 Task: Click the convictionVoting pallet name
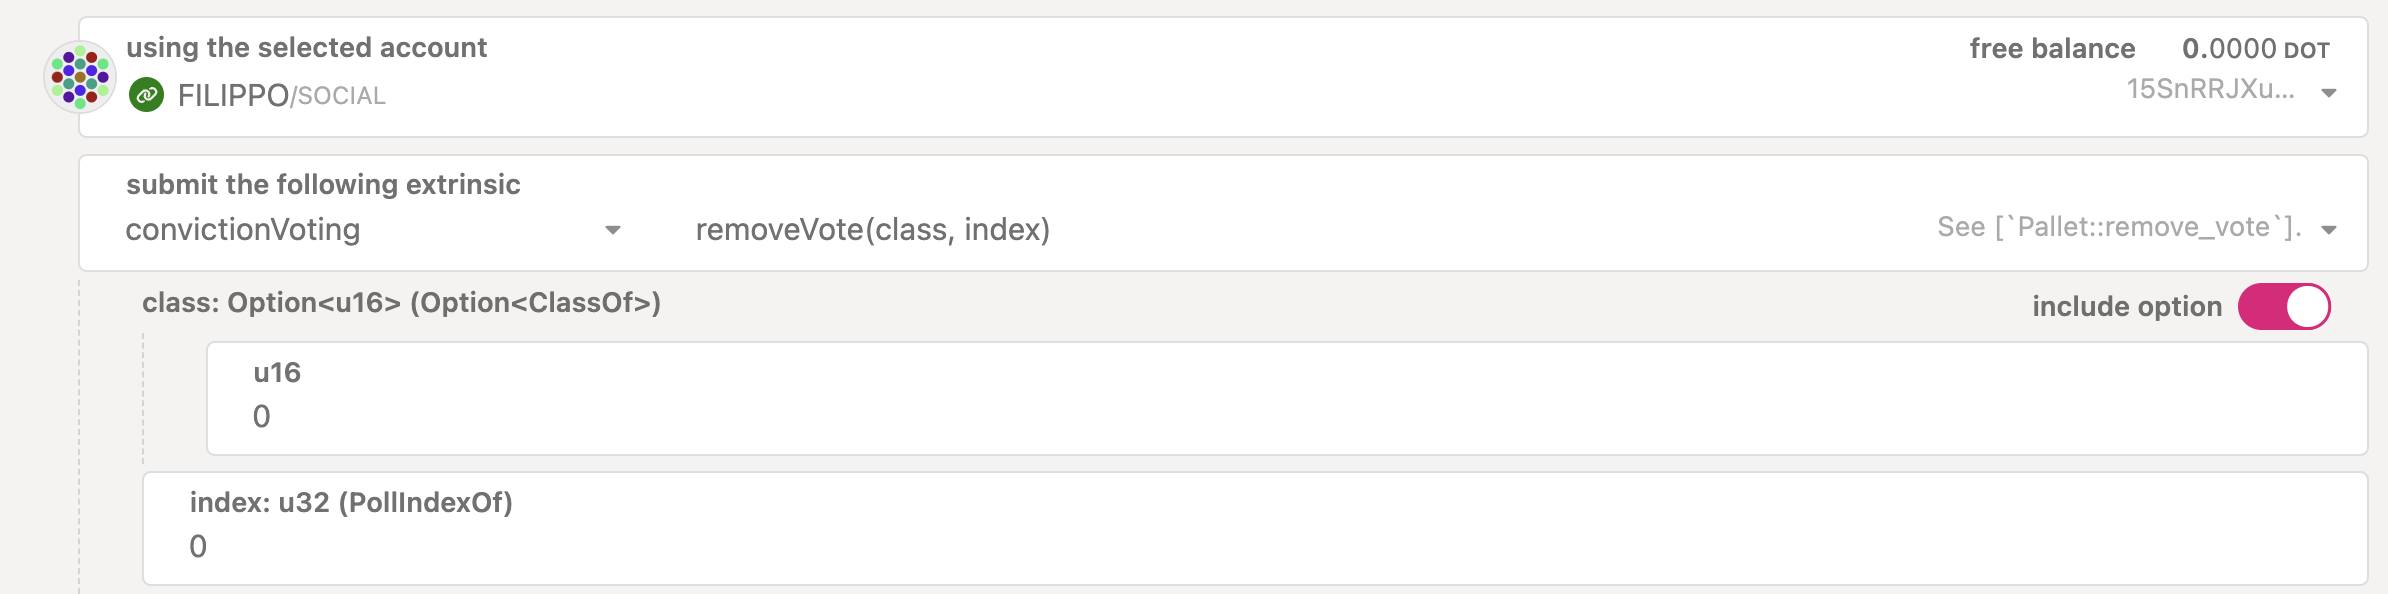pyautogui.click(x=243, y=230)
